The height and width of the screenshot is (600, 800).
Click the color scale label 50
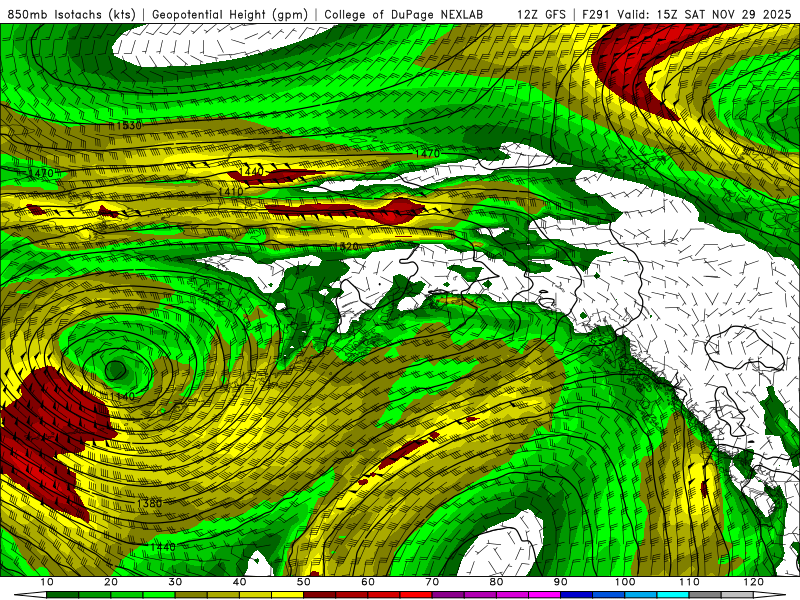[304, 582]
